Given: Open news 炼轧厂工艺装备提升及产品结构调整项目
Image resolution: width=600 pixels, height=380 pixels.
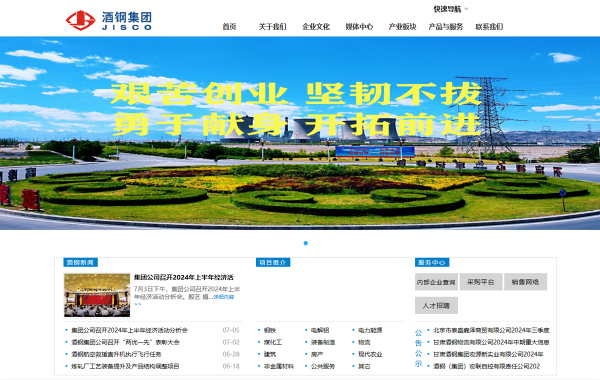Looking at the screenshot, I should [x=125, y=366].
